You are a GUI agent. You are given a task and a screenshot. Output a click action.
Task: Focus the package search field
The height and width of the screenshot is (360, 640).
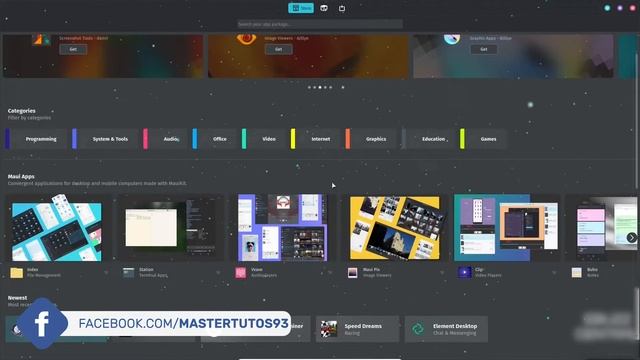click(320, 24)
